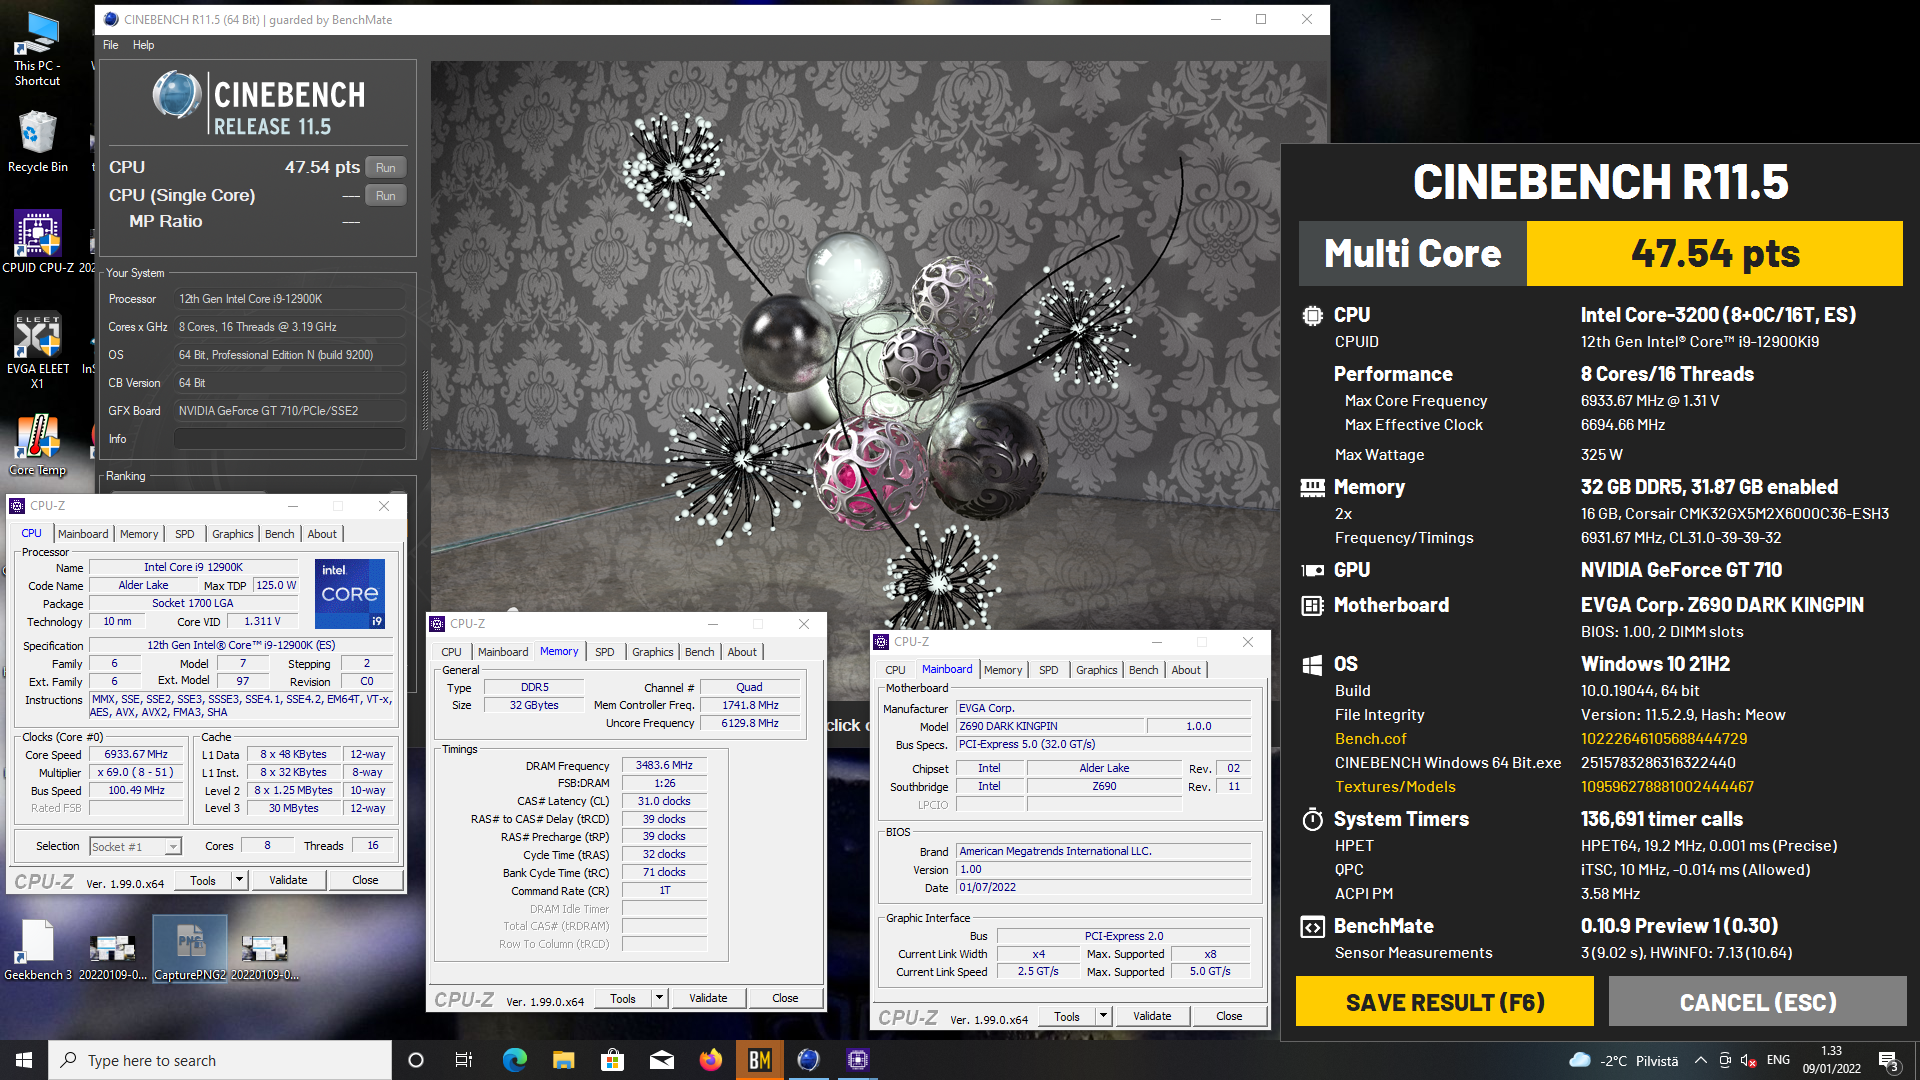Open Tools dropdown arrow in middle CPU-Z
The image size is (1920, 1080).
click(659, 998)
